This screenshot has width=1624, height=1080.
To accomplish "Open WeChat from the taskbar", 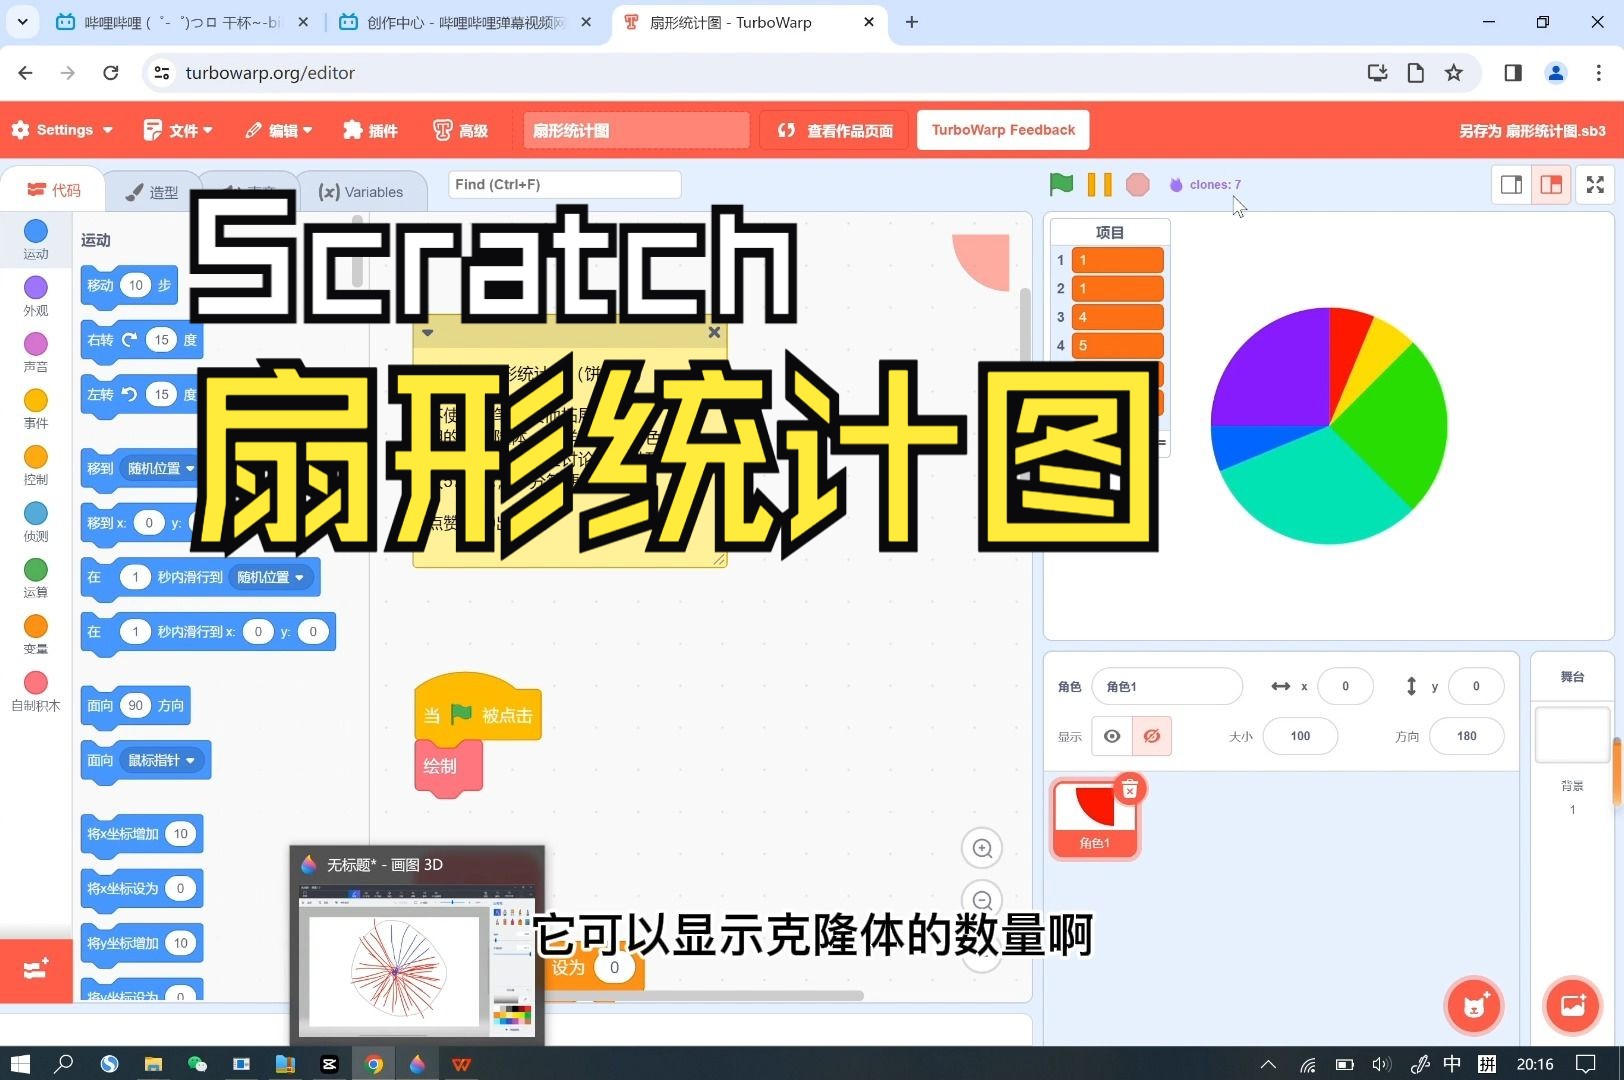I will coord(197,1064).
